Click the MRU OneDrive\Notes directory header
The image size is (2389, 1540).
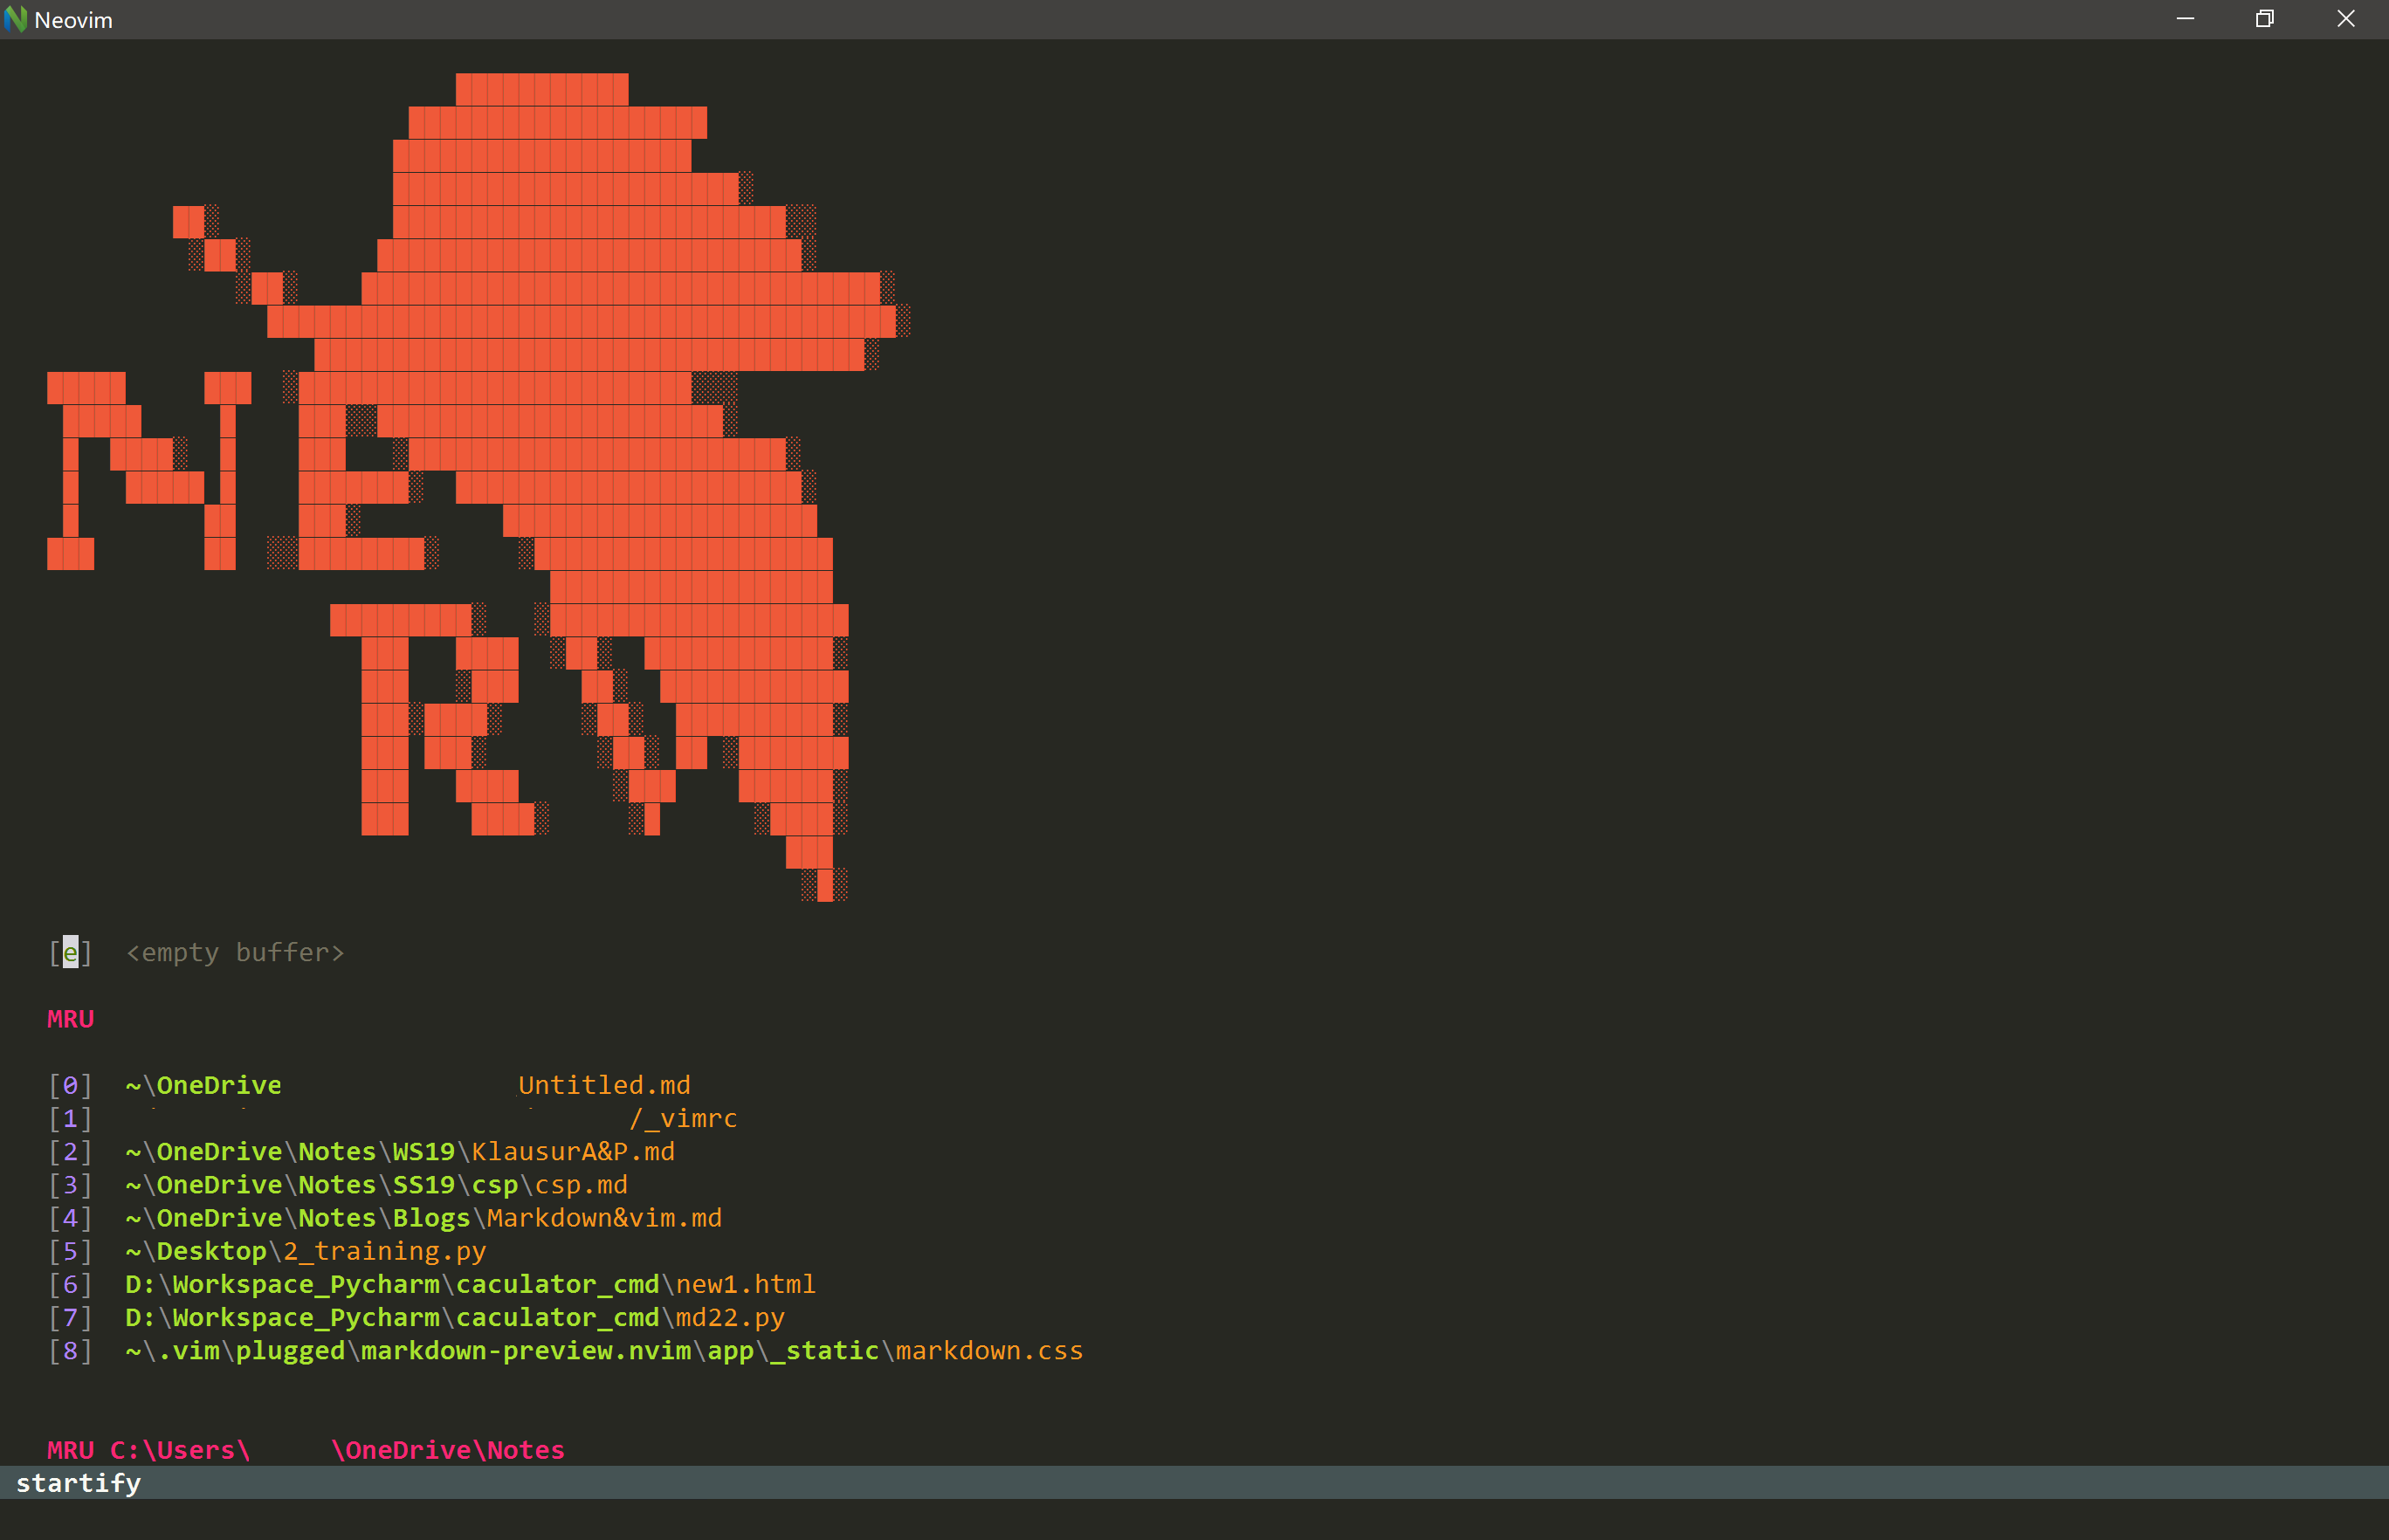point(305,1450)
